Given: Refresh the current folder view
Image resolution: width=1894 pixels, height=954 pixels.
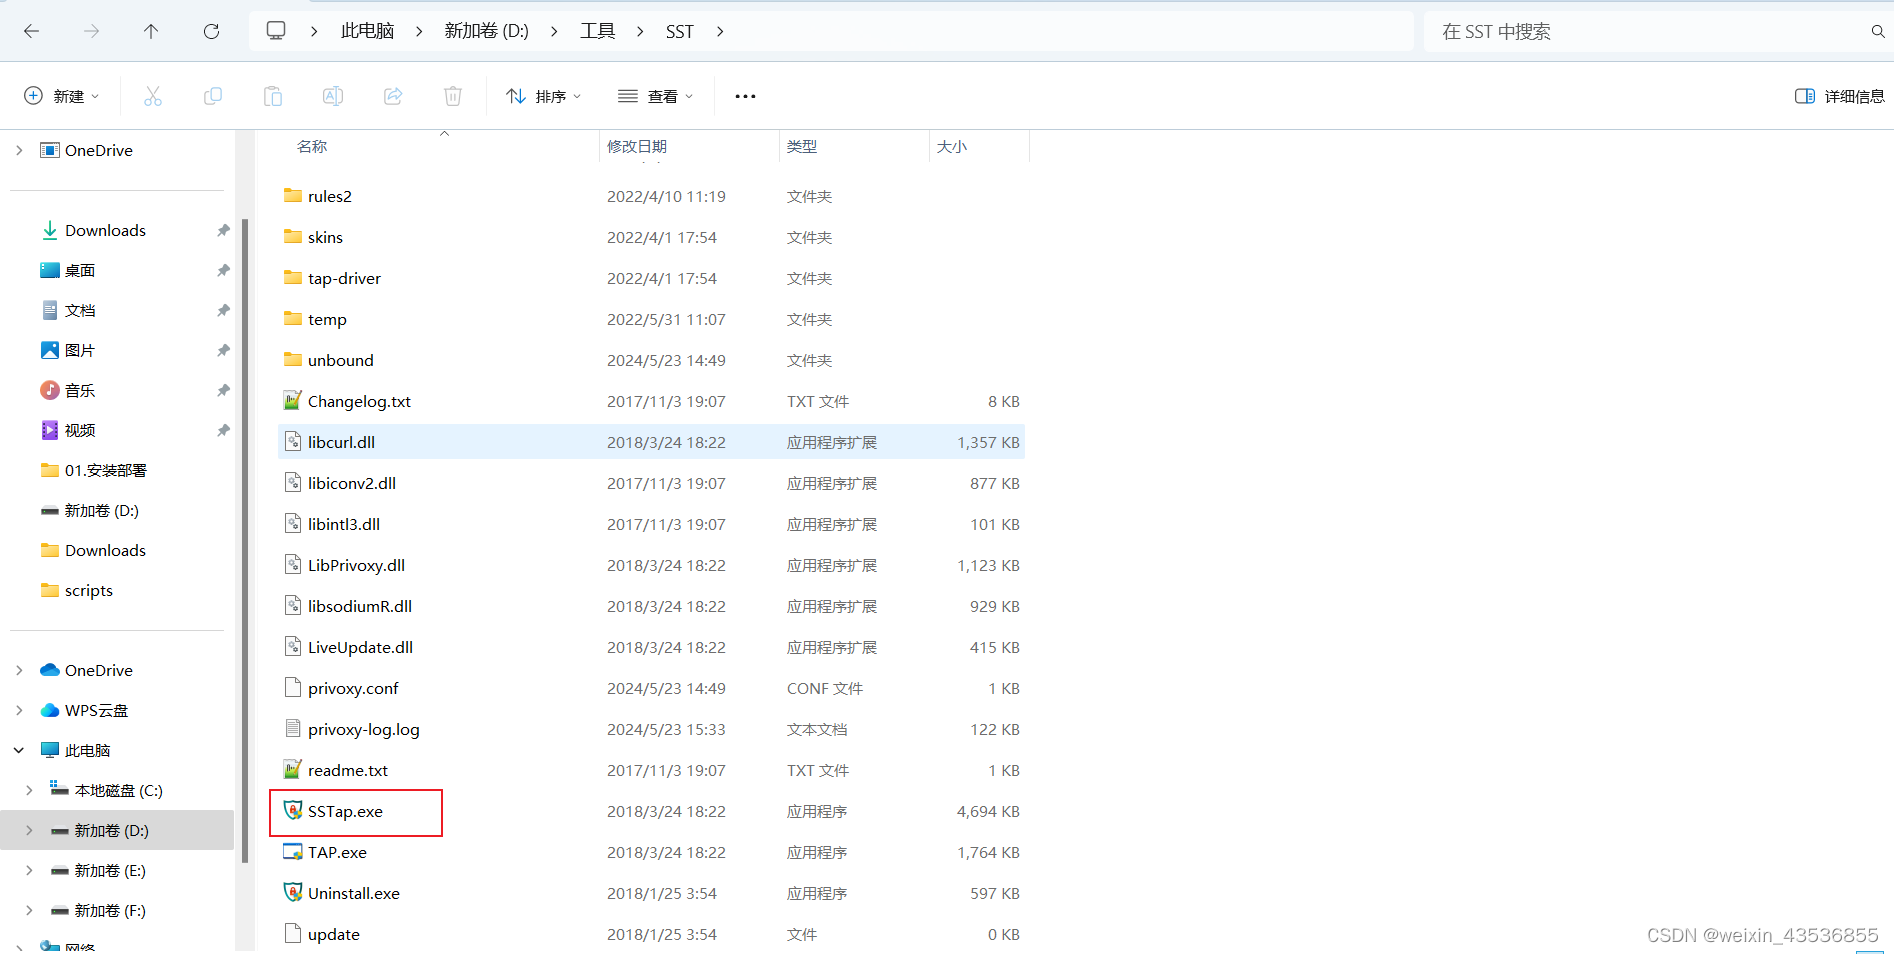Looking at the screenshot, I should [211, 31].
